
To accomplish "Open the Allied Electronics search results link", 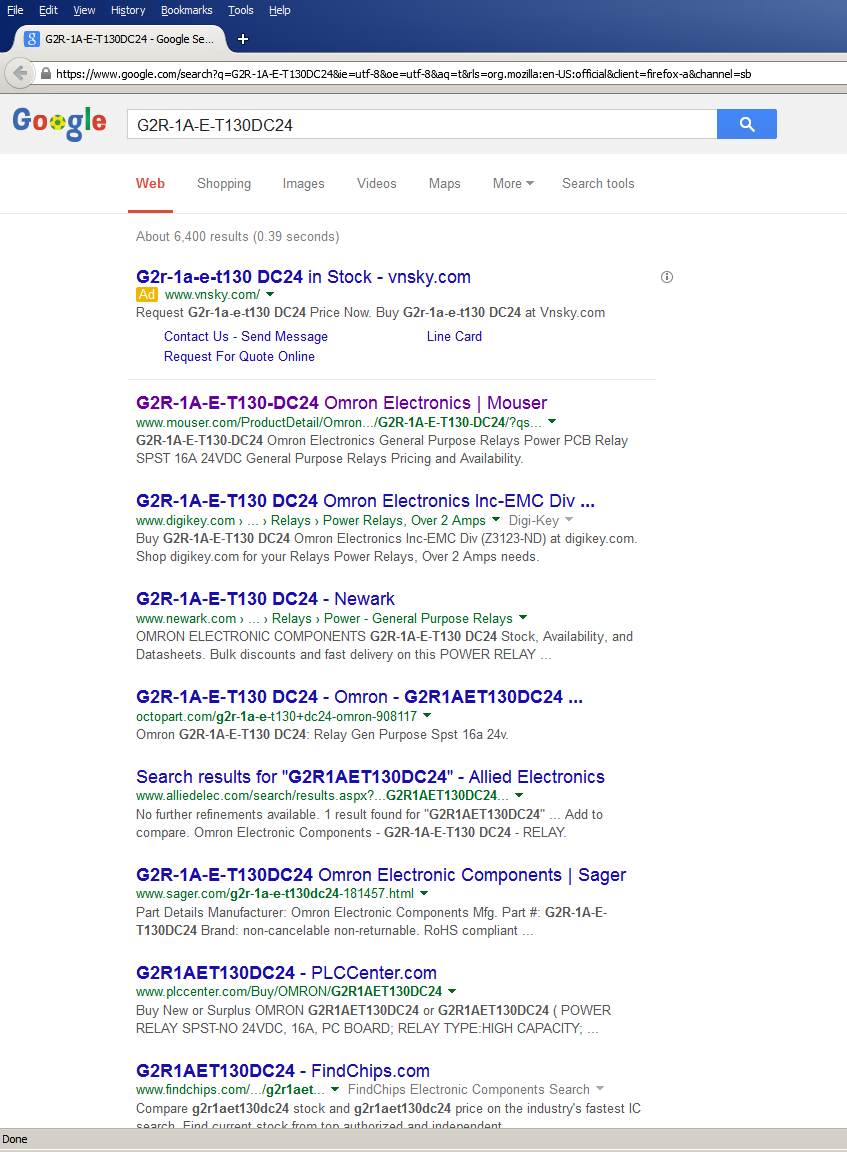I will [x=370, y=777].
